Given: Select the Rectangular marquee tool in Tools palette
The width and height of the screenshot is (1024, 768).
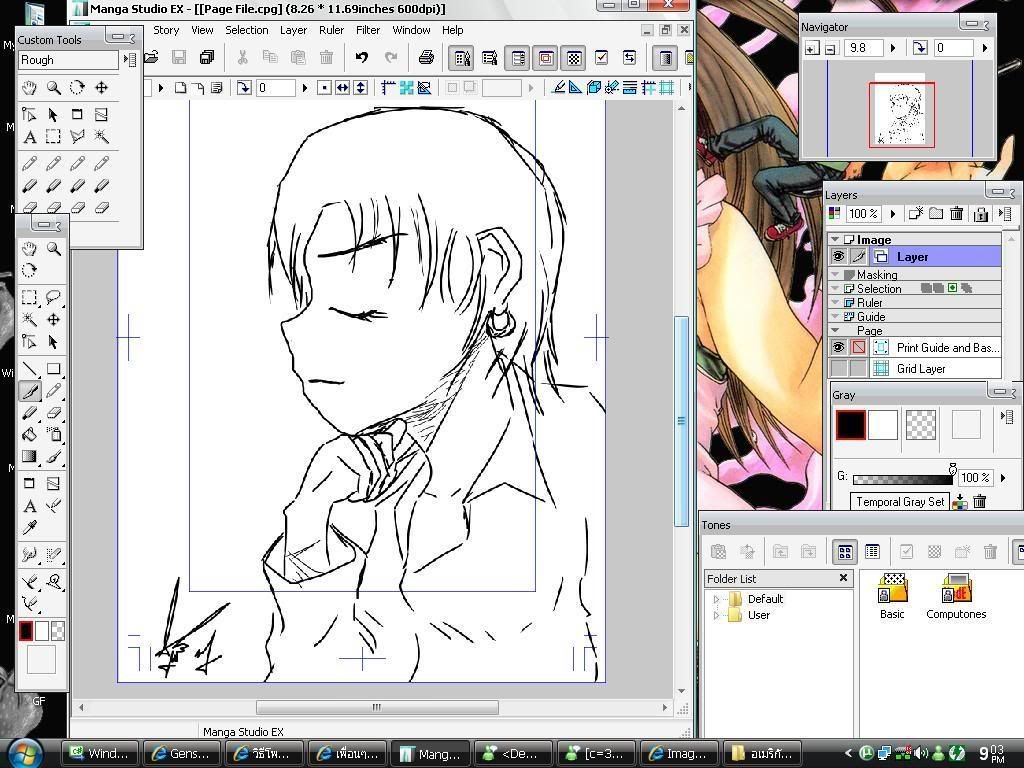Looking at the screenshot, I should coord(30,298).
